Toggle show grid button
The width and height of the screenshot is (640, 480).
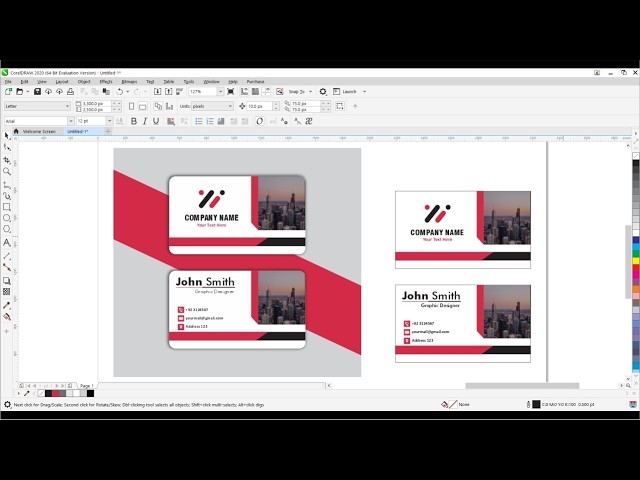pos(255,91)
